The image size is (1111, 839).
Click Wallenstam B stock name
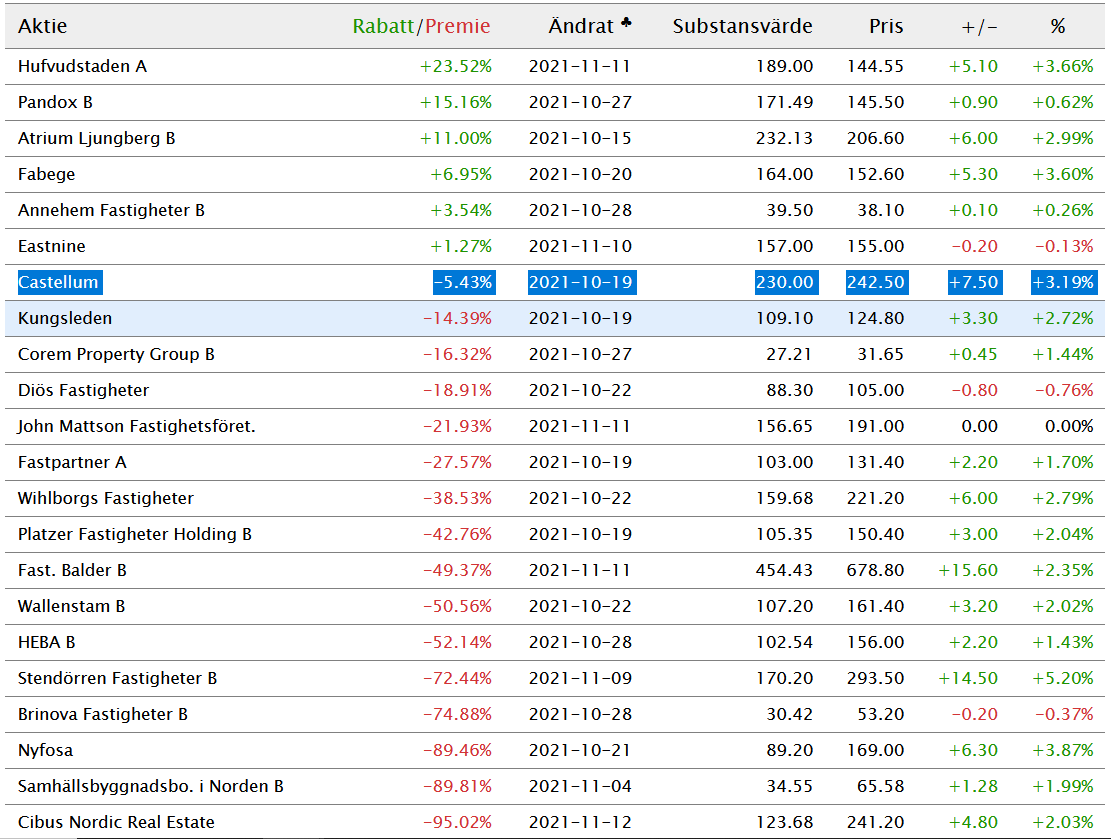(x=72, y=607)
